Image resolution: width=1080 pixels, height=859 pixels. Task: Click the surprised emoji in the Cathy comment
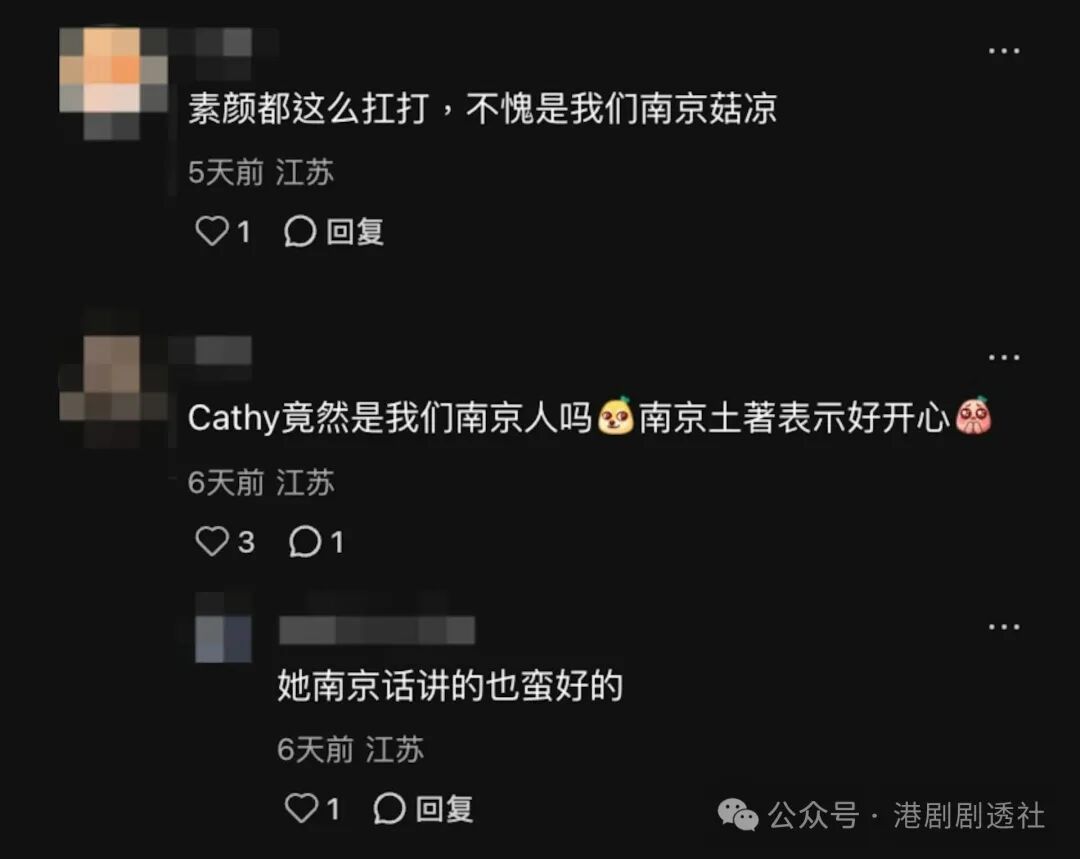coord(615,415)
